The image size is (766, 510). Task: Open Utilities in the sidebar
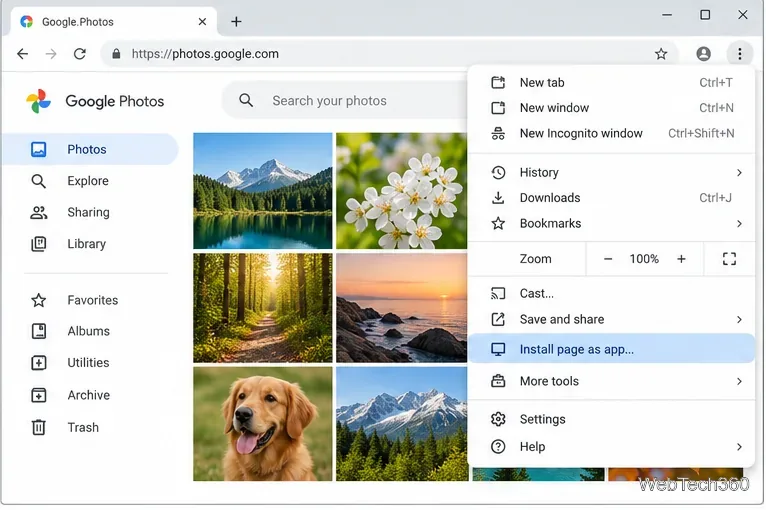[x=90, y=362]
